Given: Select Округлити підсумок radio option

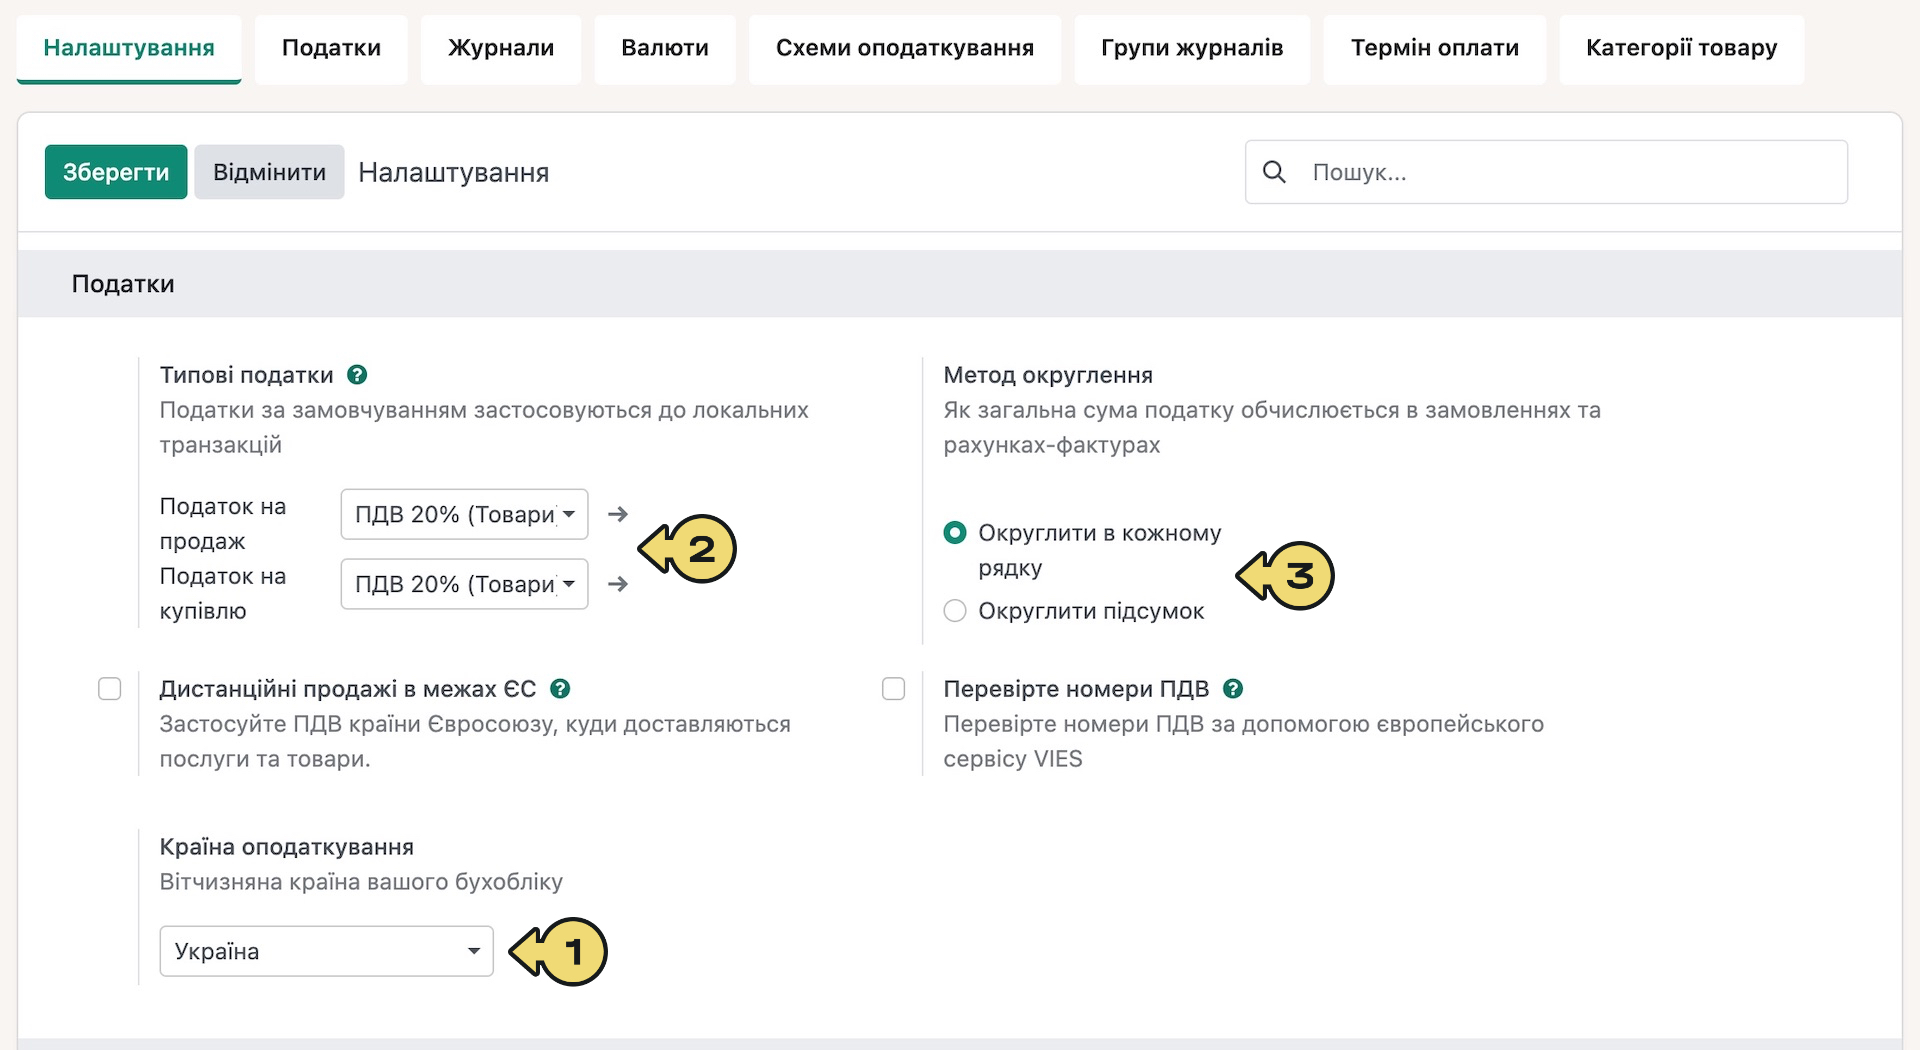Looking at the screenshot, I should (x=955, y=611).
